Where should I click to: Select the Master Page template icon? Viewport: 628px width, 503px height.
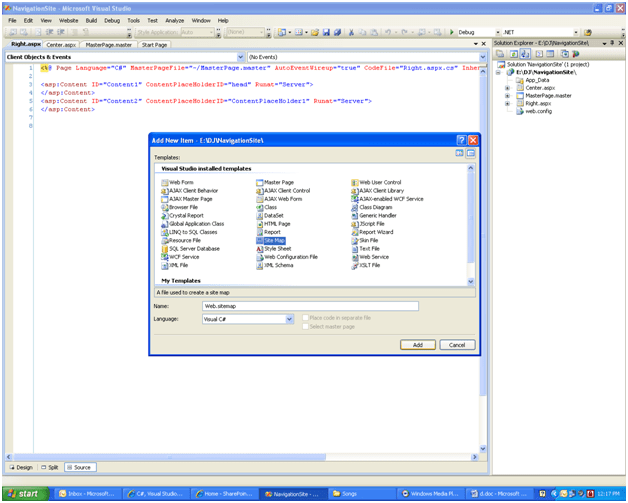[x=260, y=182]
